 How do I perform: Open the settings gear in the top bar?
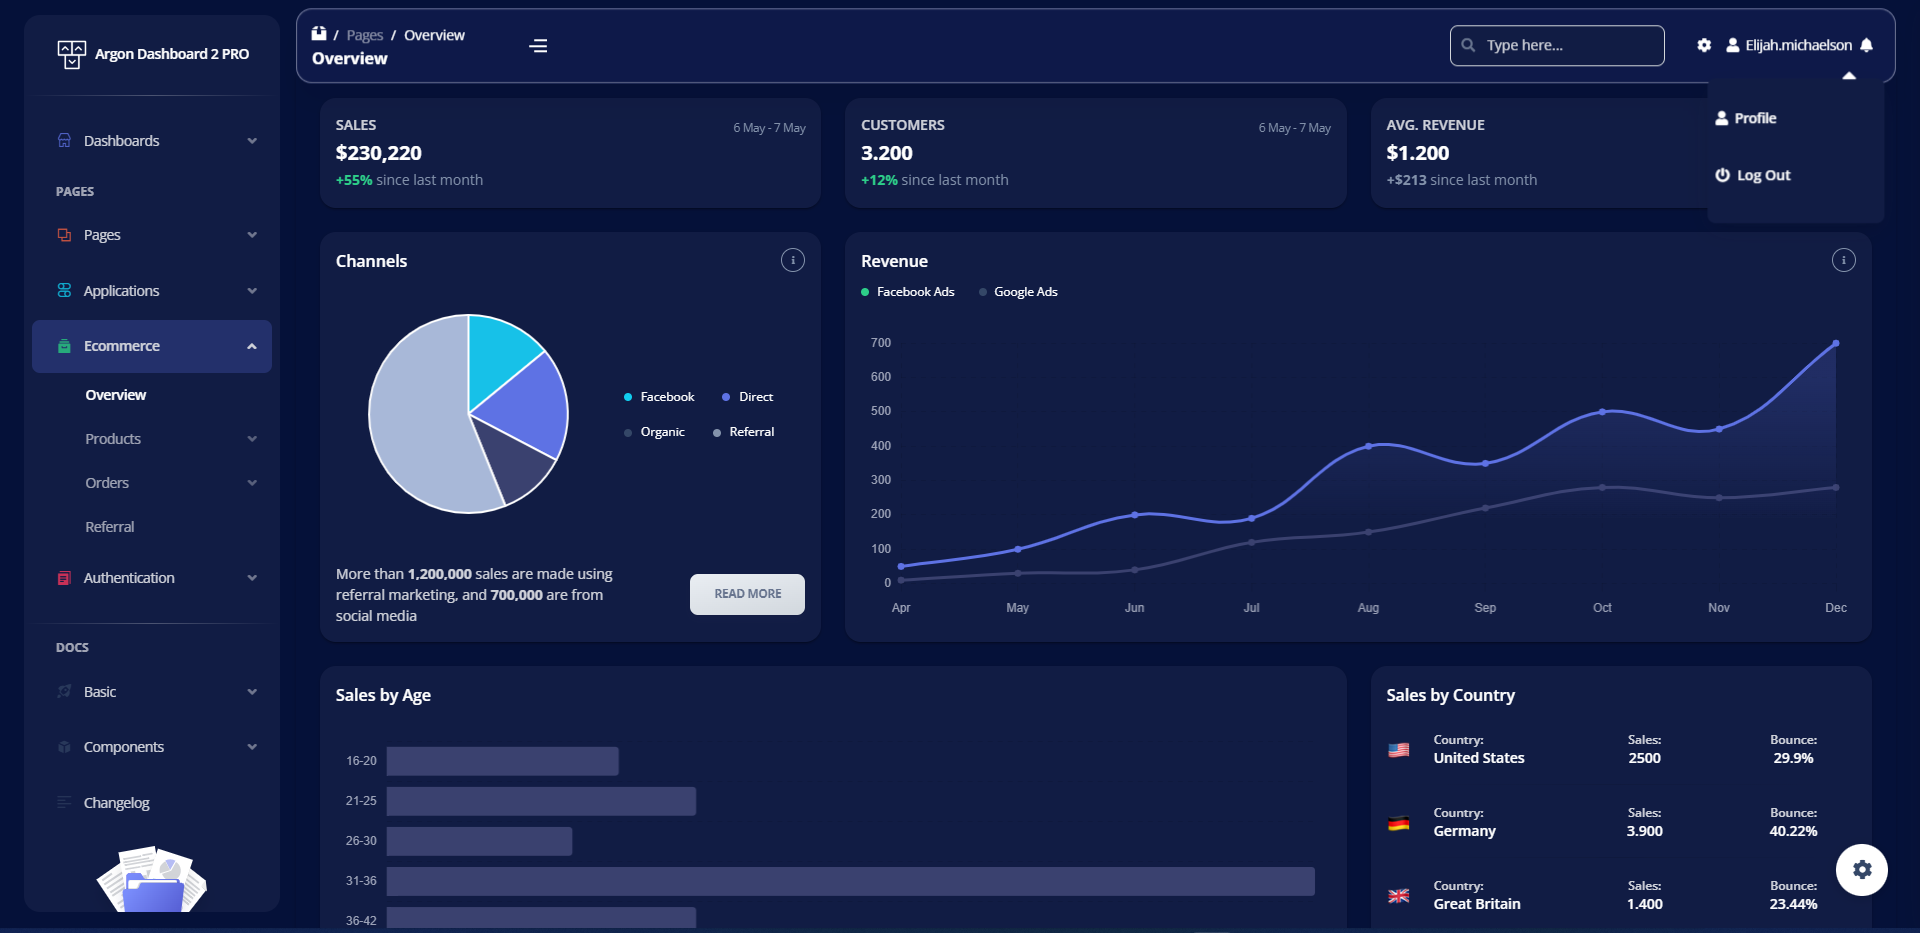(x=1704, y=45)
